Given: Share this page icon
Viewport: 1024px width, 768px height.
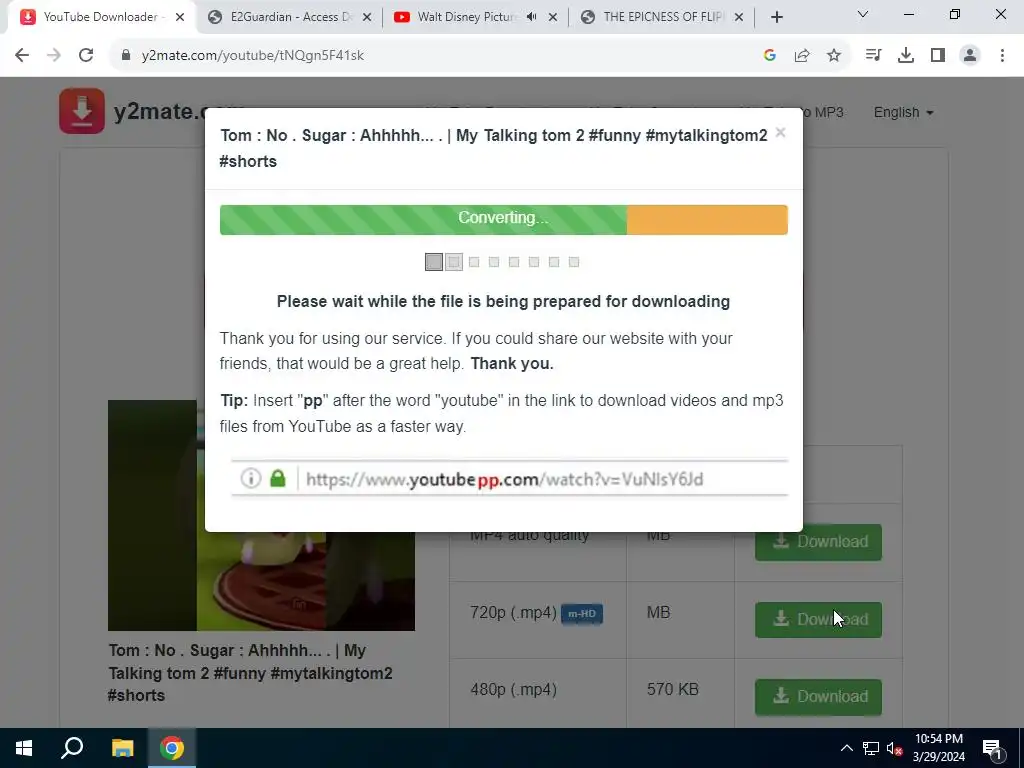Looking at the screenshot, I should [802, 56].
